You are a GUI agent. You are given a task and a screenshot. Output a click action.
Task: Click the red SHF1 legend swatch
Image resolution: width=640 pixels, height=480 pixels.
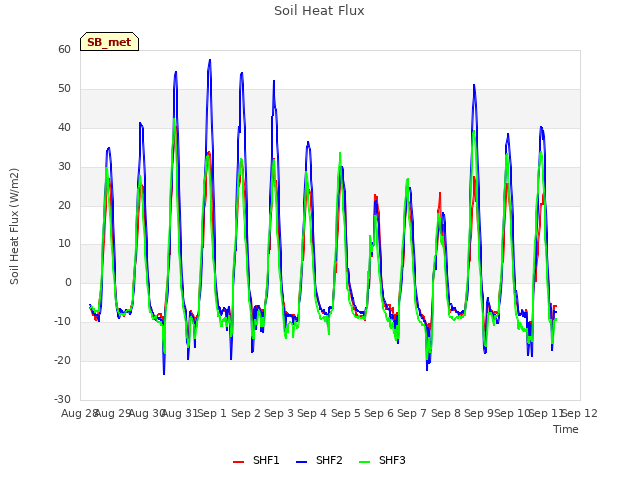[x=238, y=462]
